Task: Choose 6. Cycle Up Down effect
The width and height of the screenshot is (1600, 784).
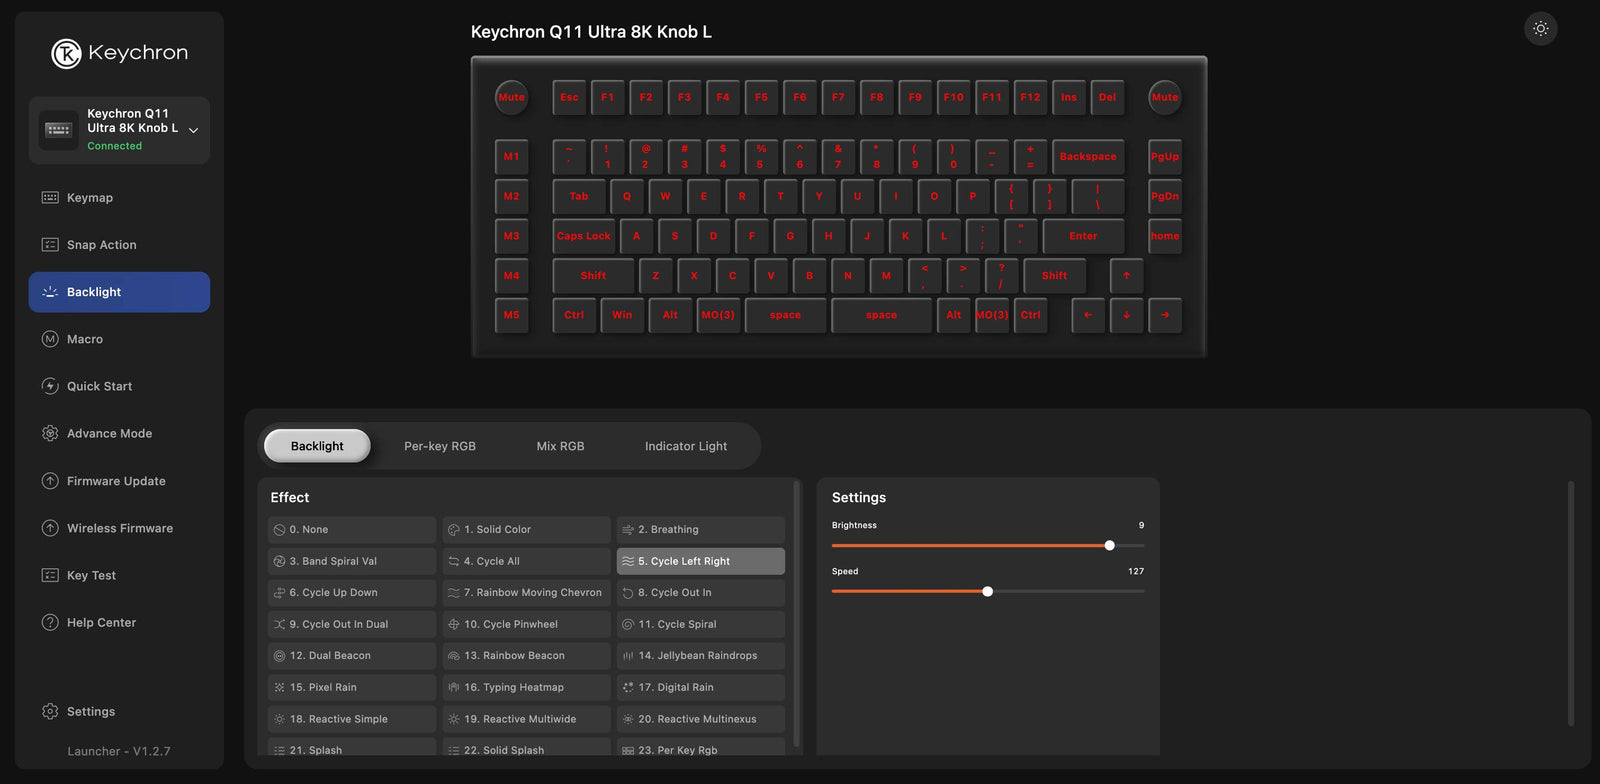Action: point(352,593)
